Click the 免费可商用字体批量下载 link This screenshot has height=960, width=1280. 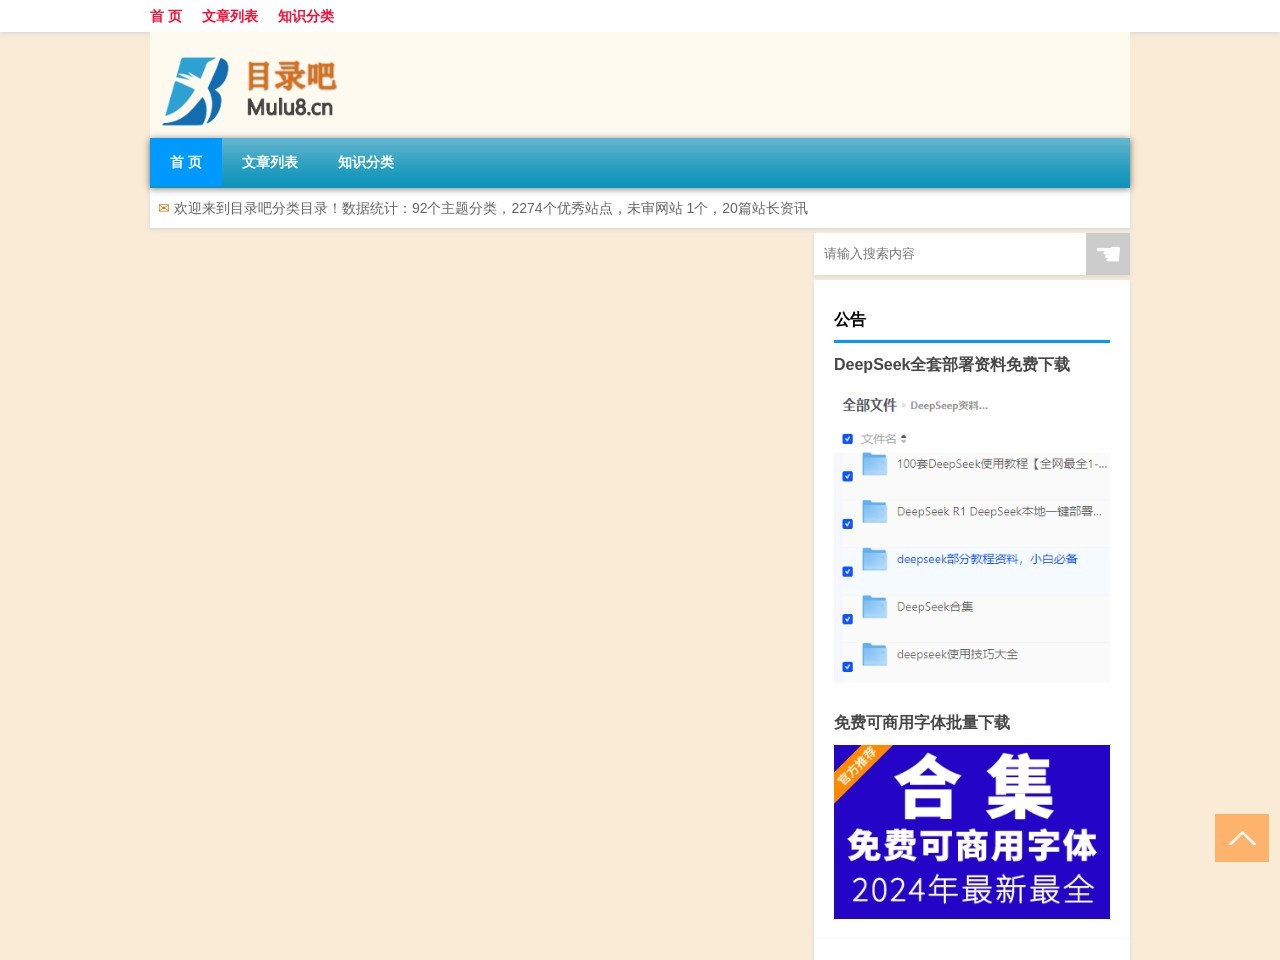click(x=924, y=723)
